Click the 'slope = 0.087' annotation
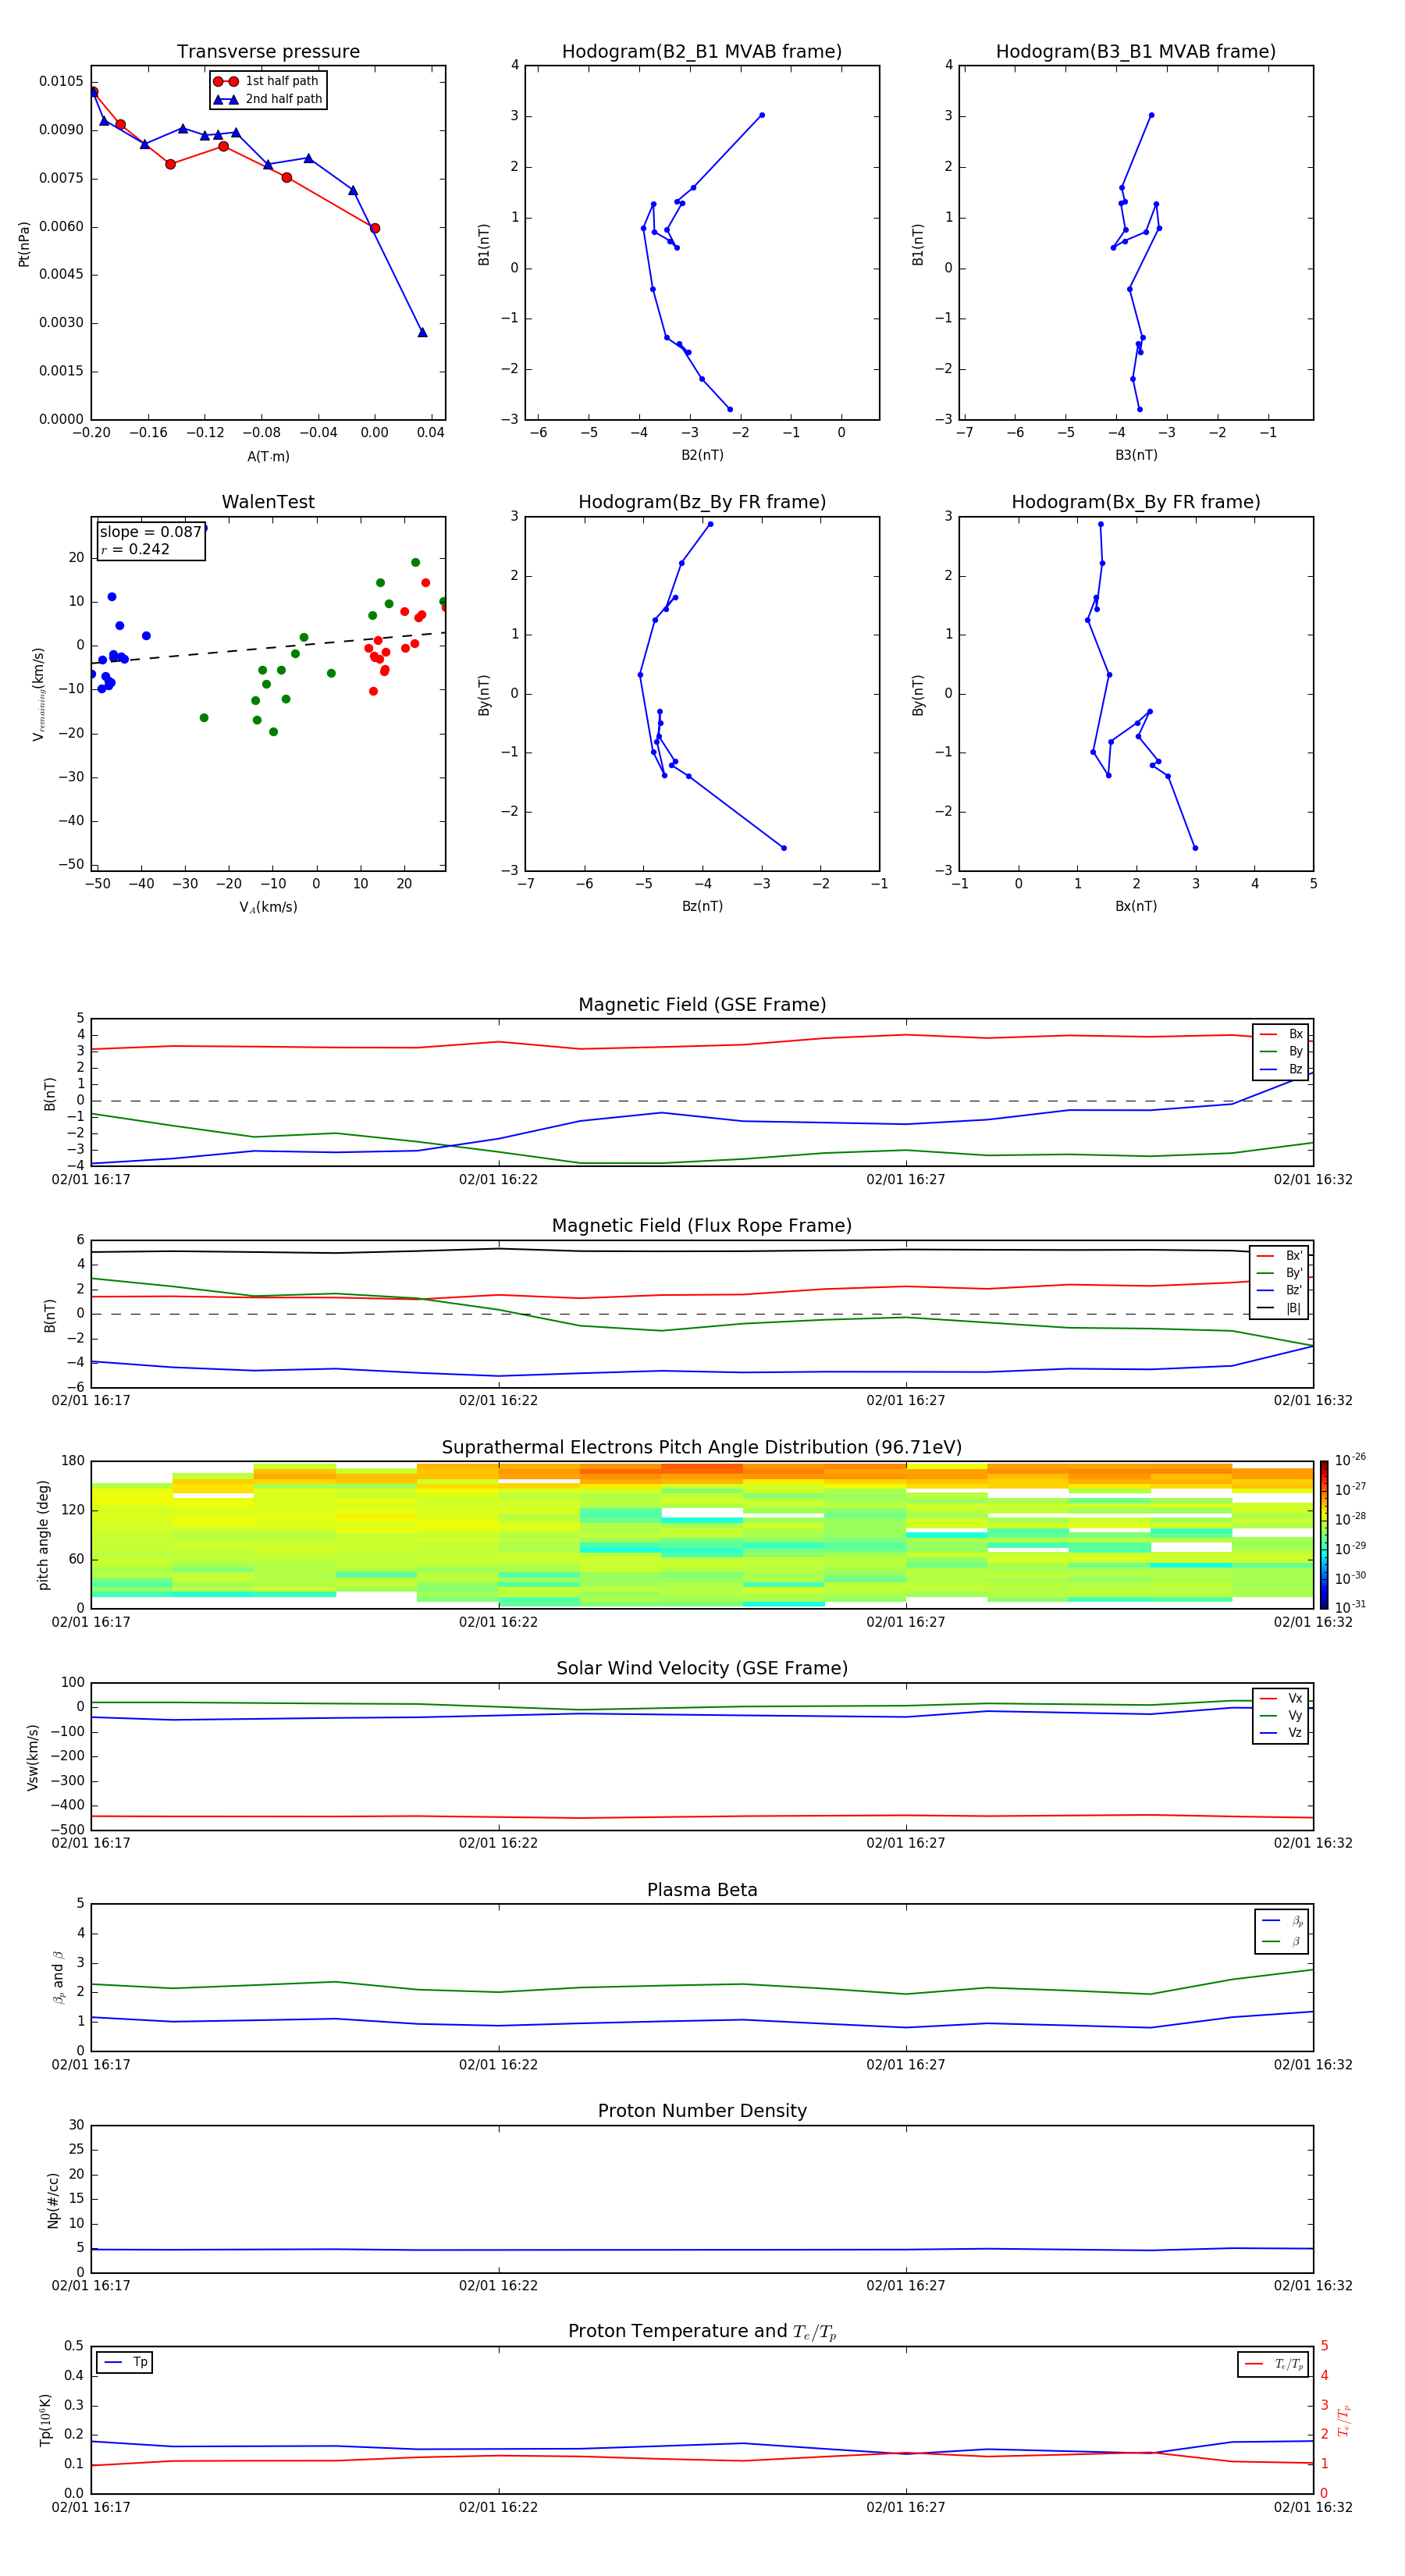This screenshot has width=1405, height=2576. tap(150, 532)
